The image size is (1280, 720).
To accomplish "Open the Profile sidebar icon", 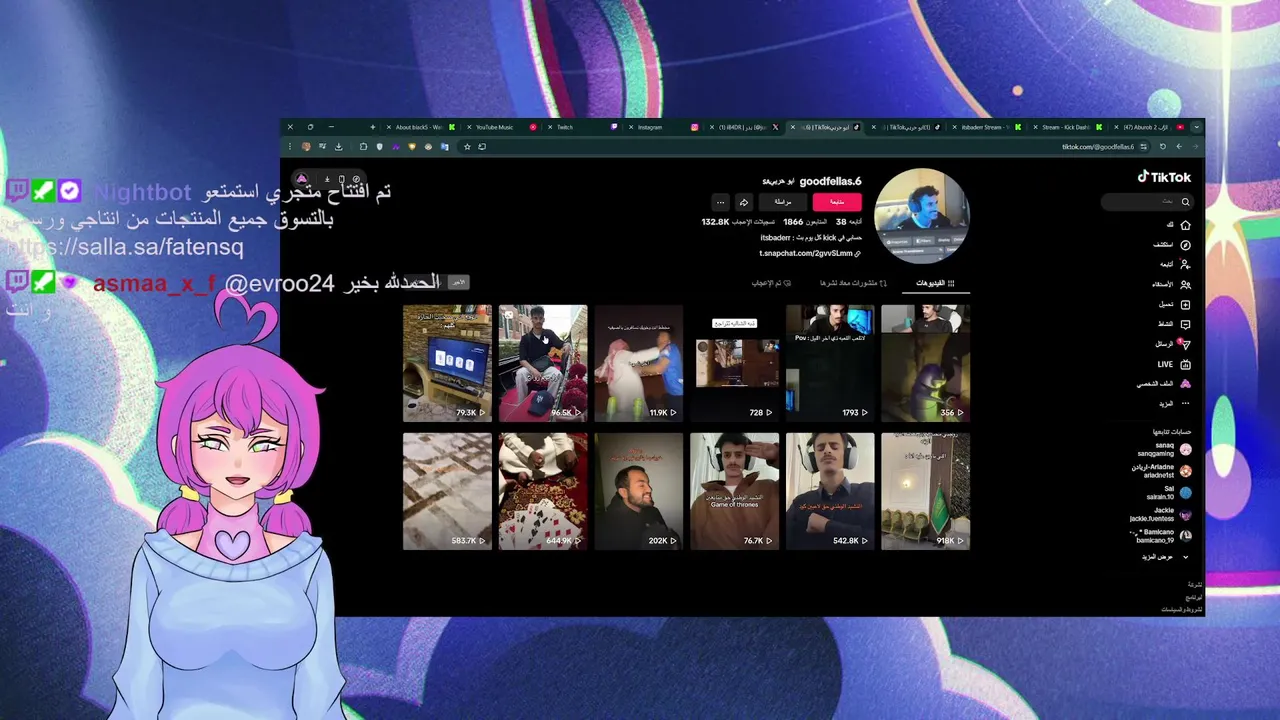I will click(x=1185, y=384).
